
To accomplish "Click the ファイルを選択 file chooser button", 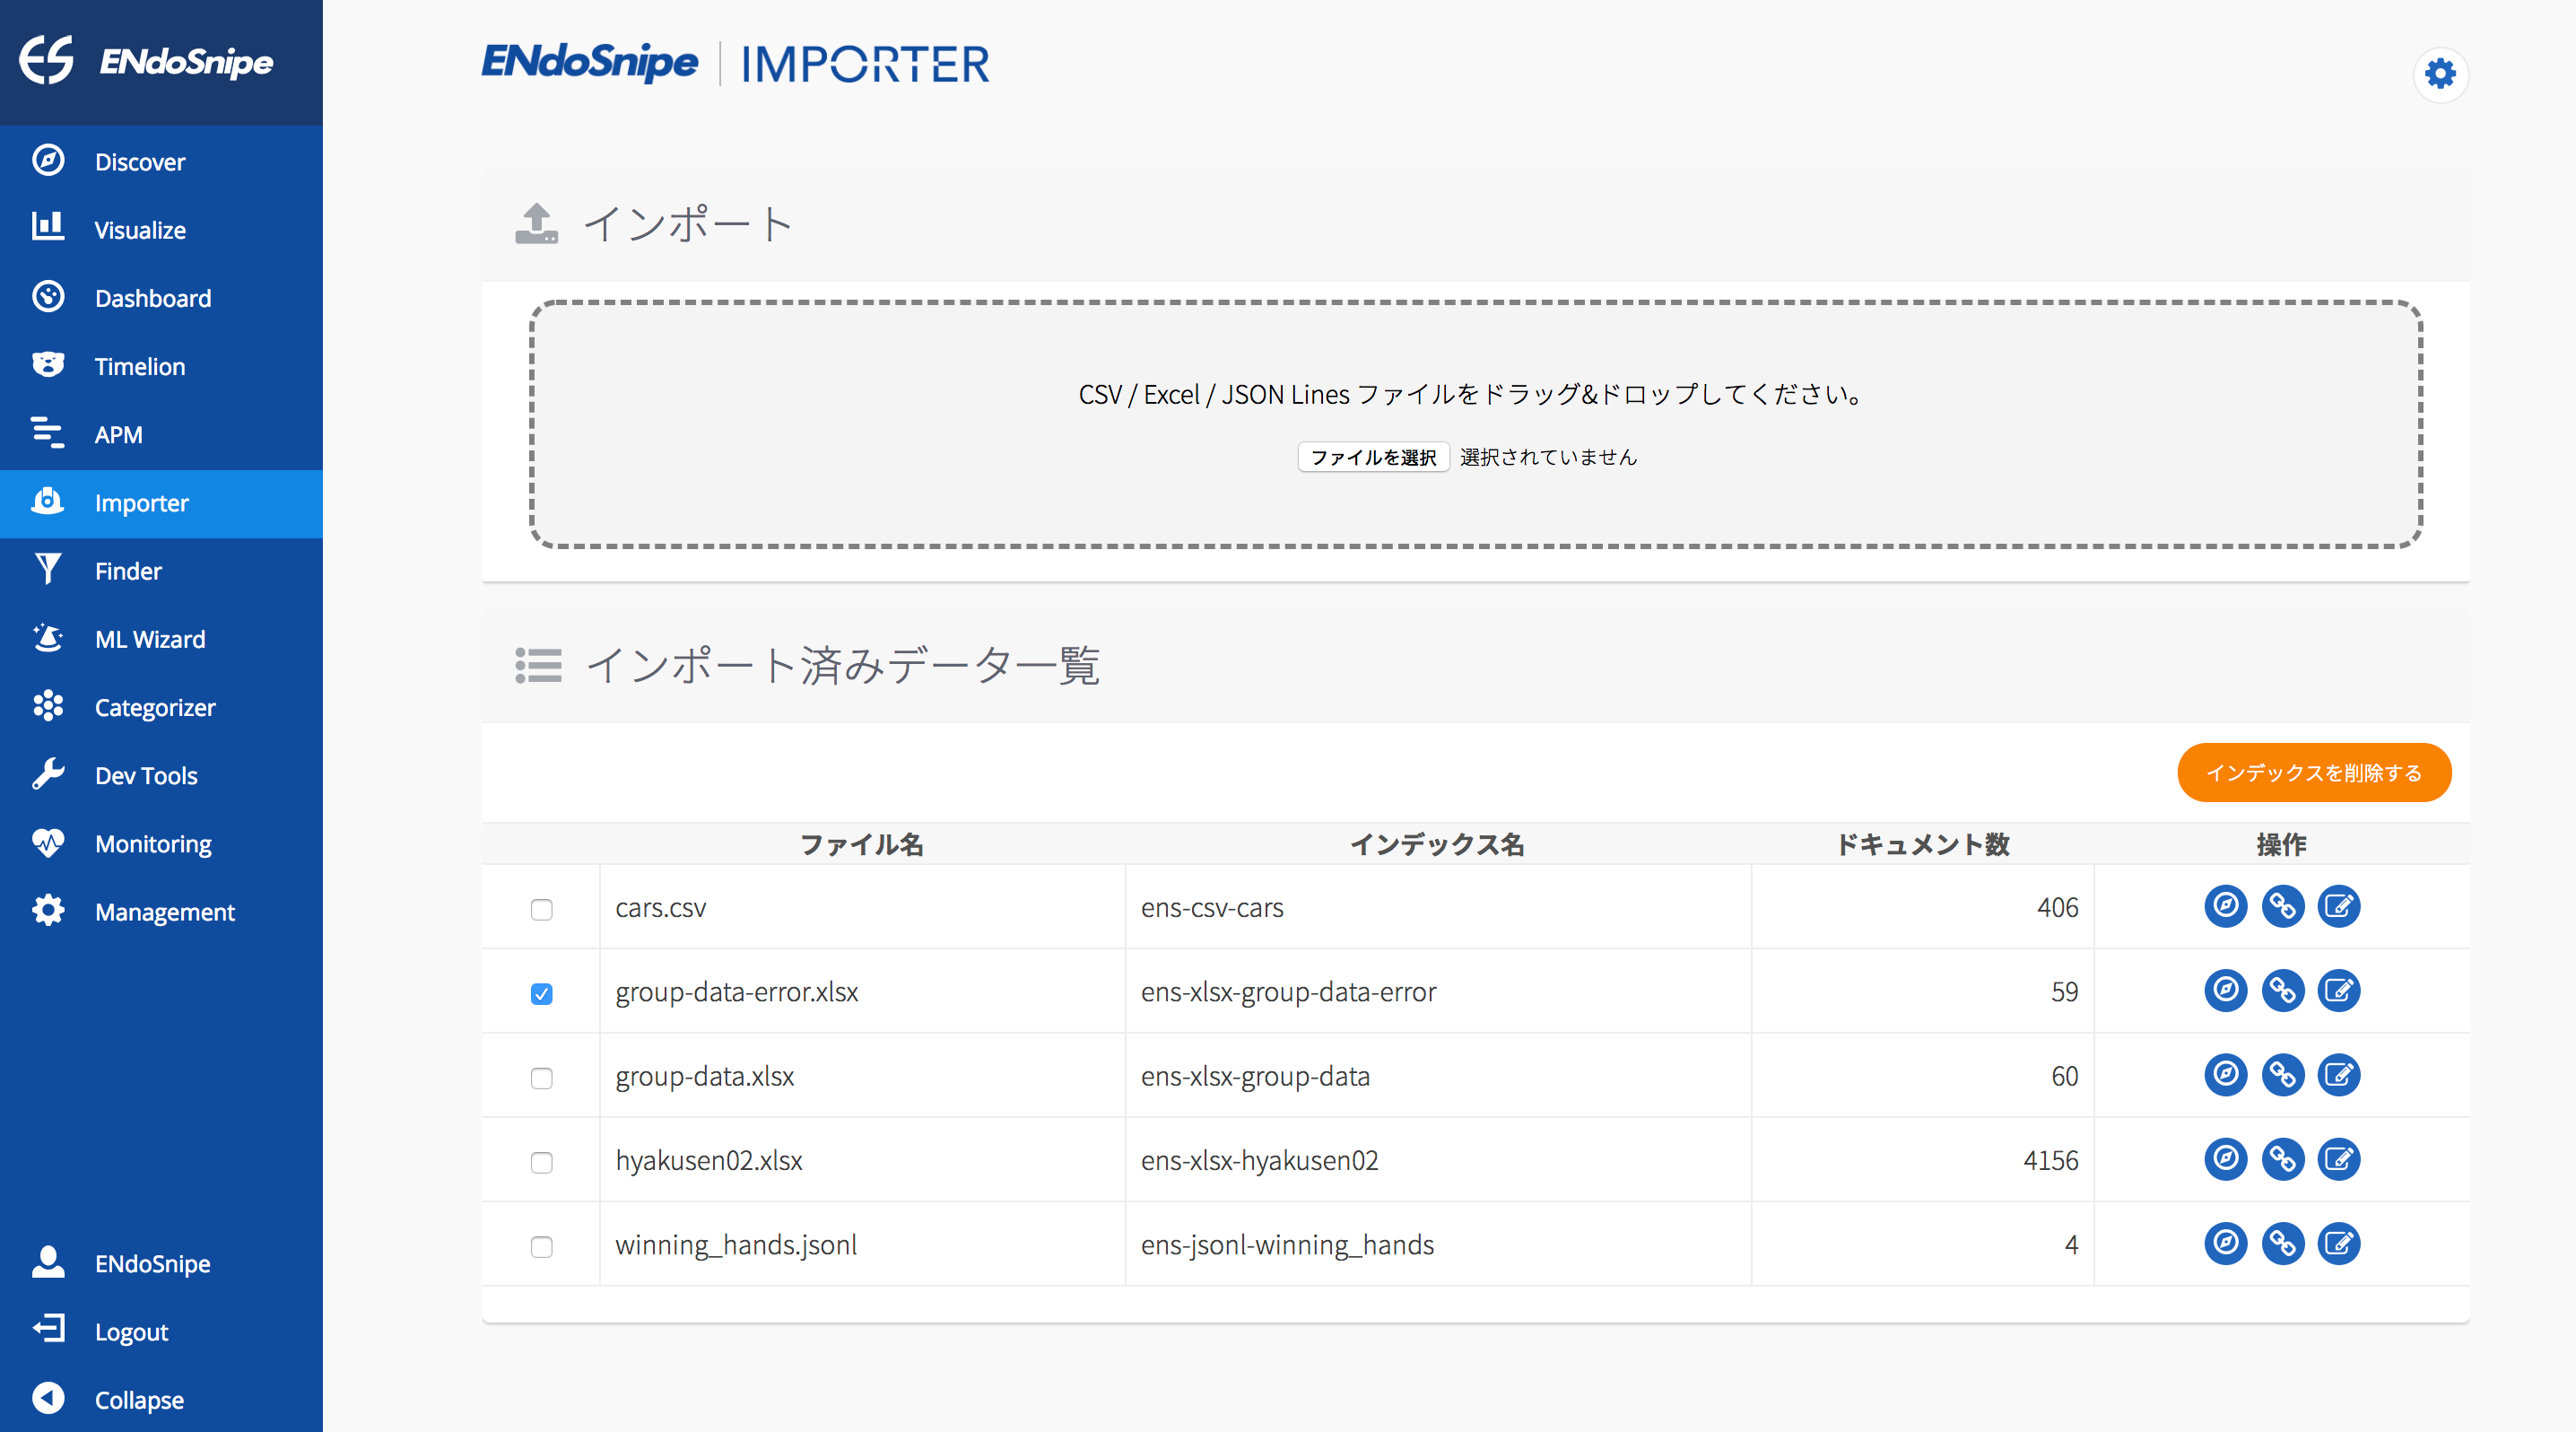I will tap(1373, 457).
